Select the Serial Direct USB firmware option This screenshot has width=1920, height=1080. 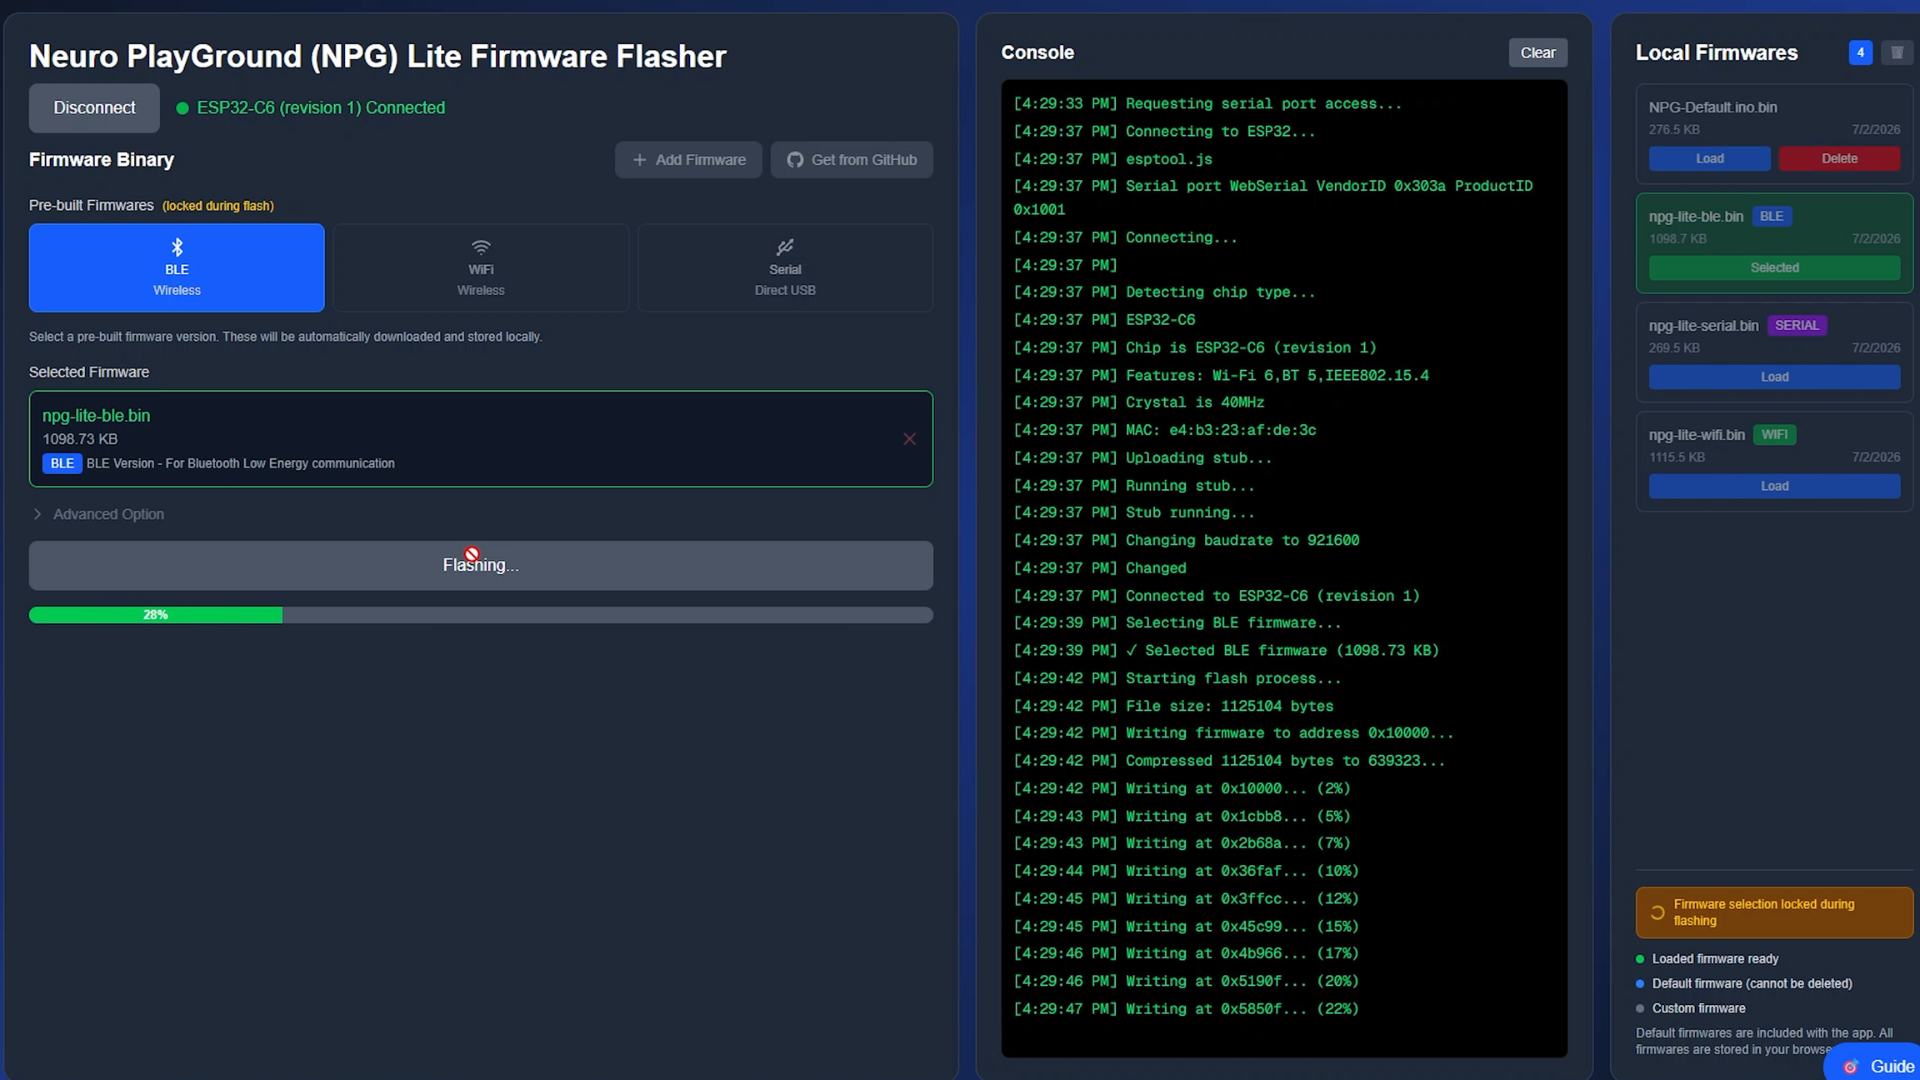pyautogui.click(x=785, y=268)
